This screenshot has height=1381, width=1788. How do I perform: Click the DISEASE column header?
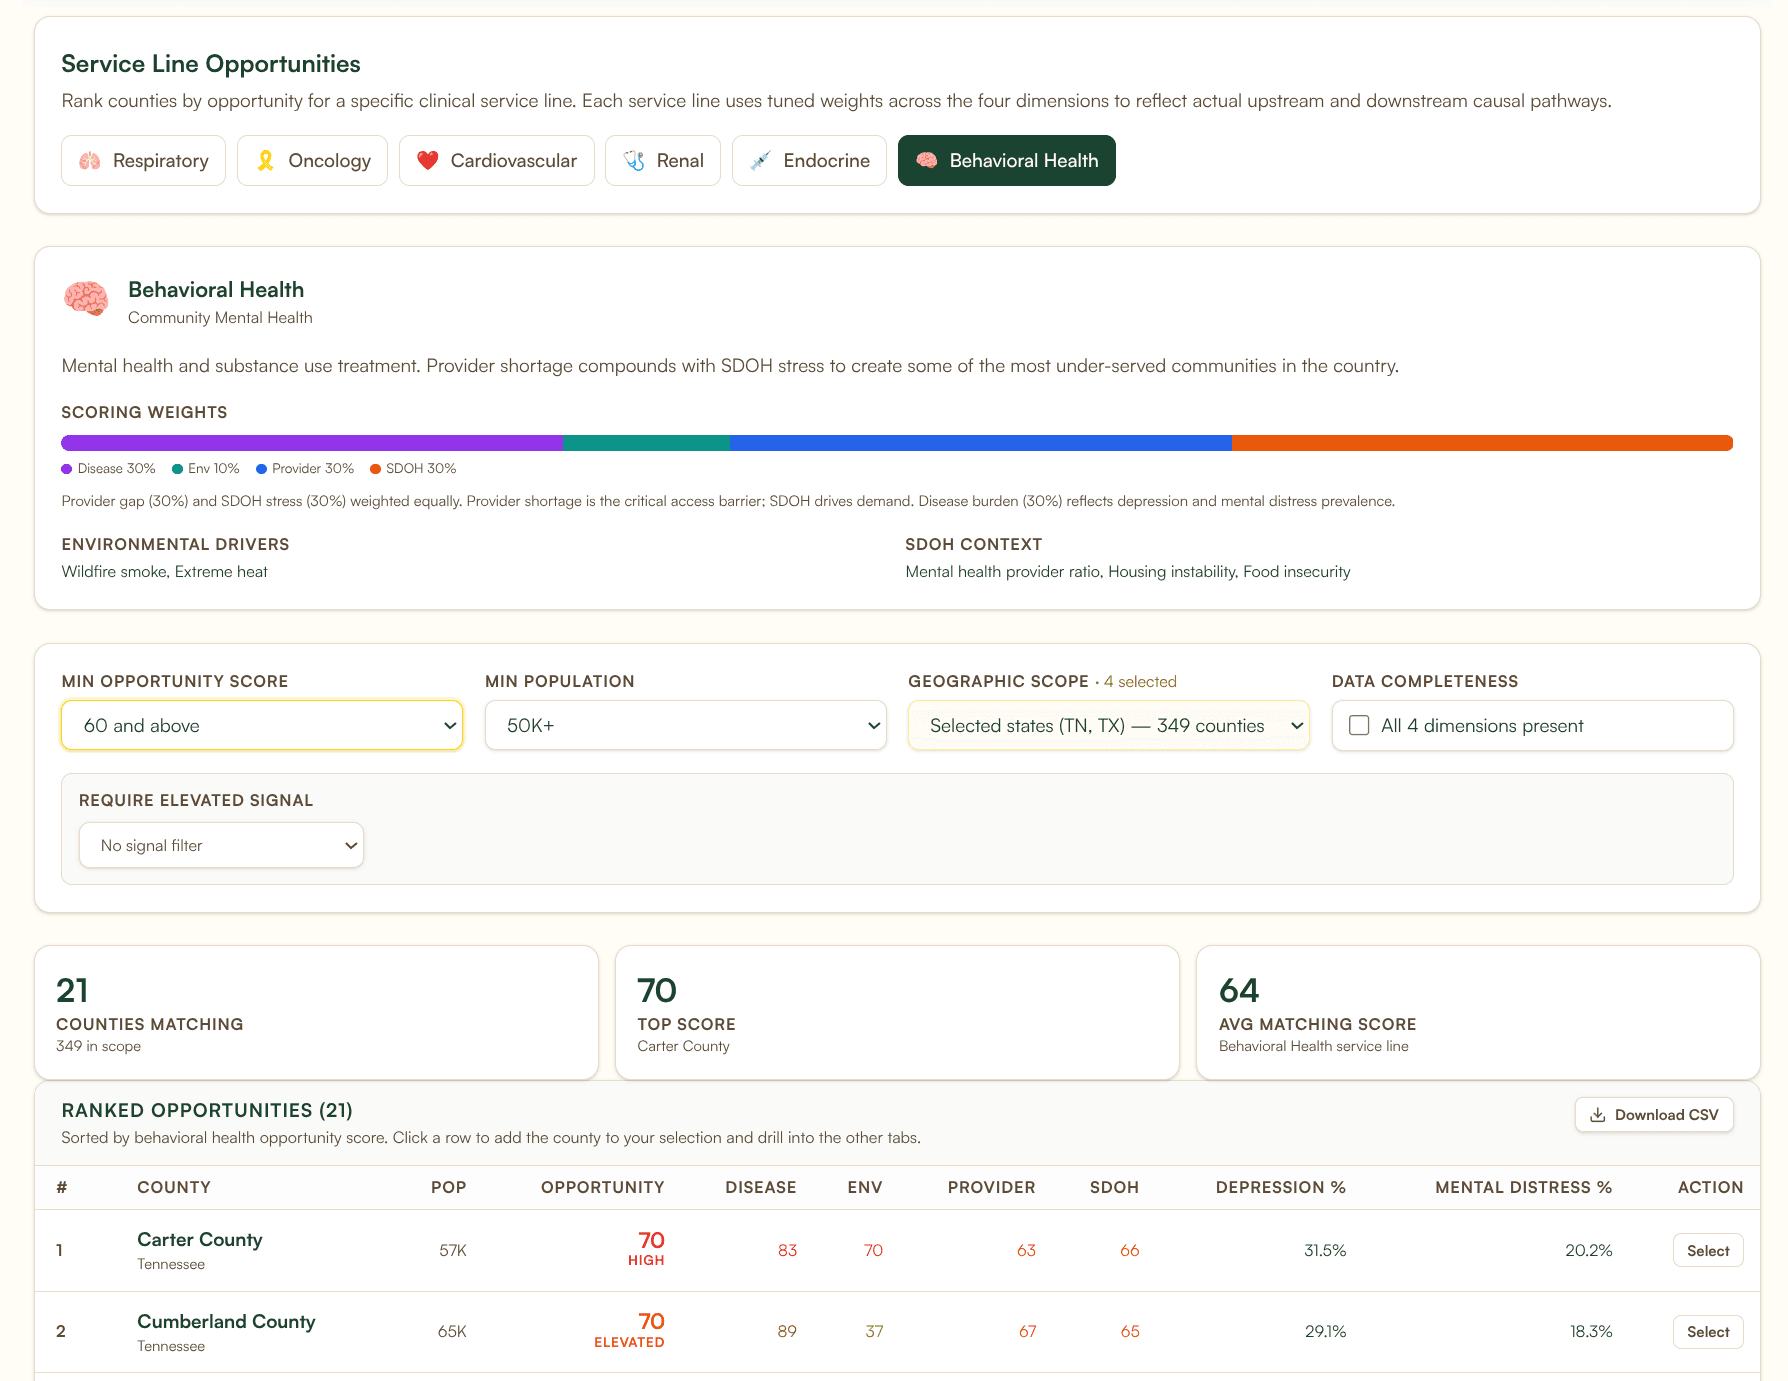(761, 1188)
